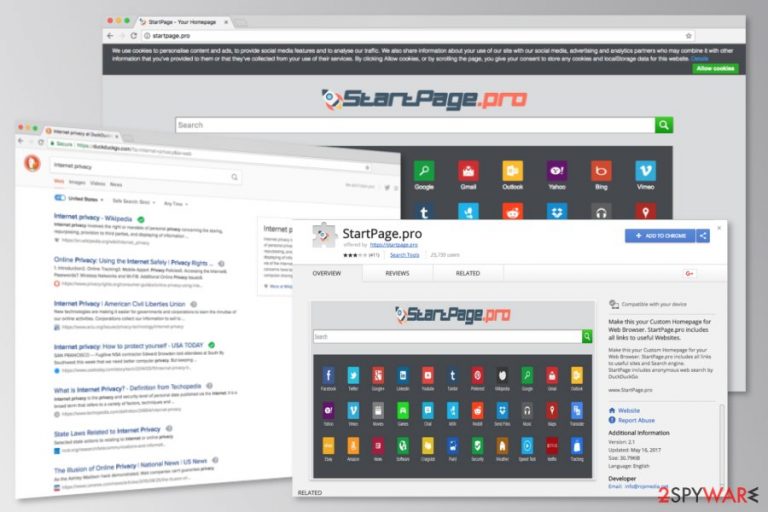Expand the United States region dropdown
The image size is (768, 512).
[x=86, y=199]
